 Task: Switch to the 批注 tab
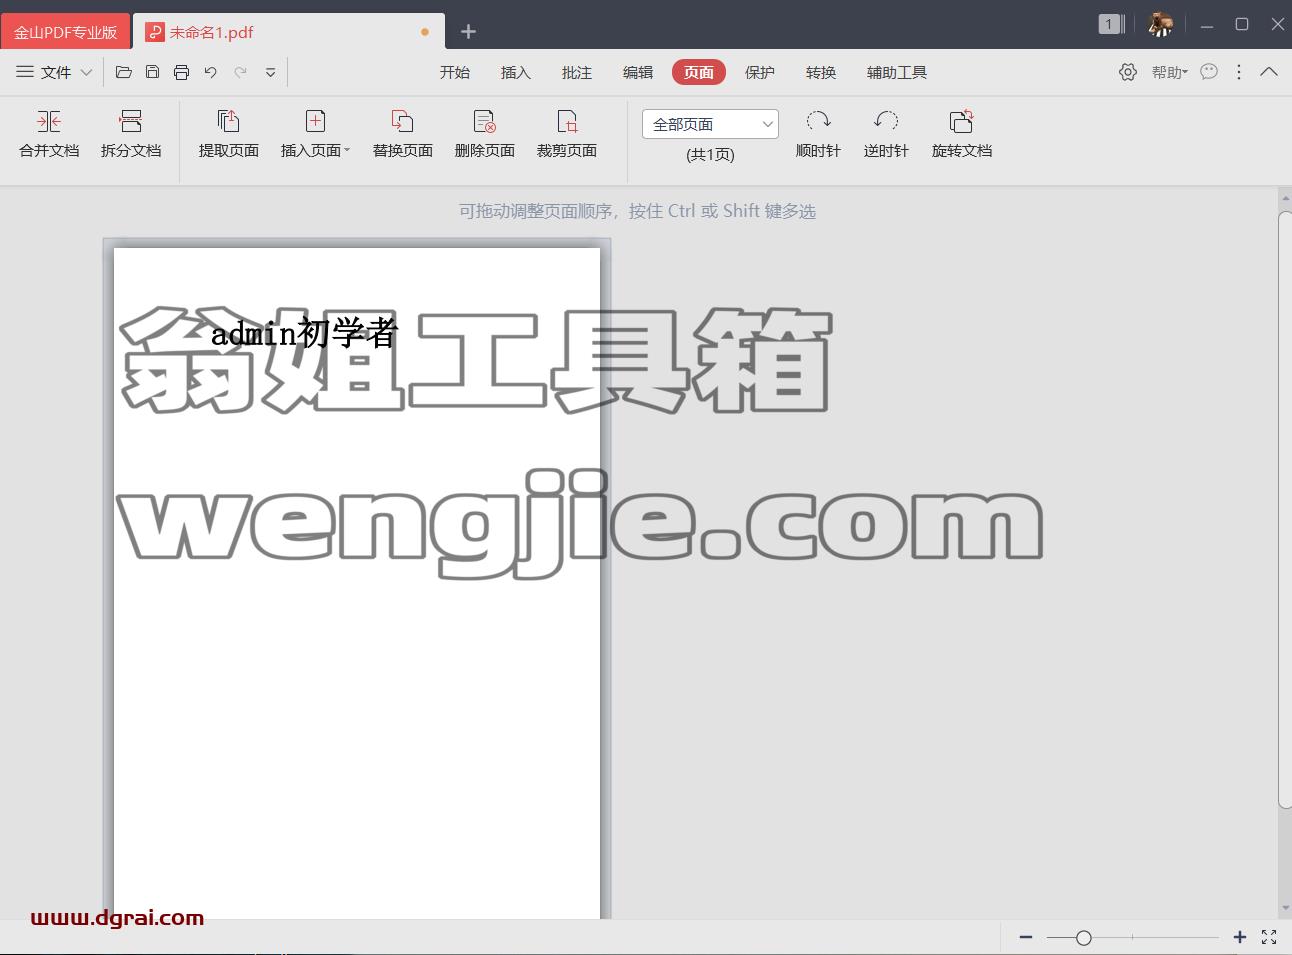(577, 72)
